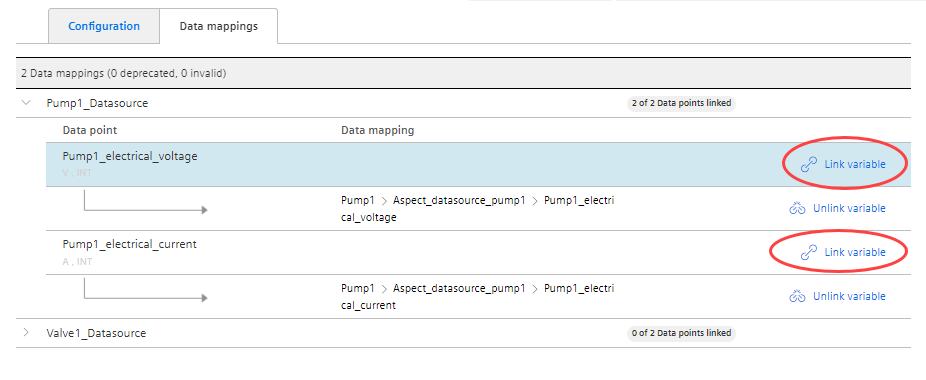The height and width of the screenshot is (380, 926).
Task: Click the 2 of 2 Data points linked badge
Action: tap(682, 103)
